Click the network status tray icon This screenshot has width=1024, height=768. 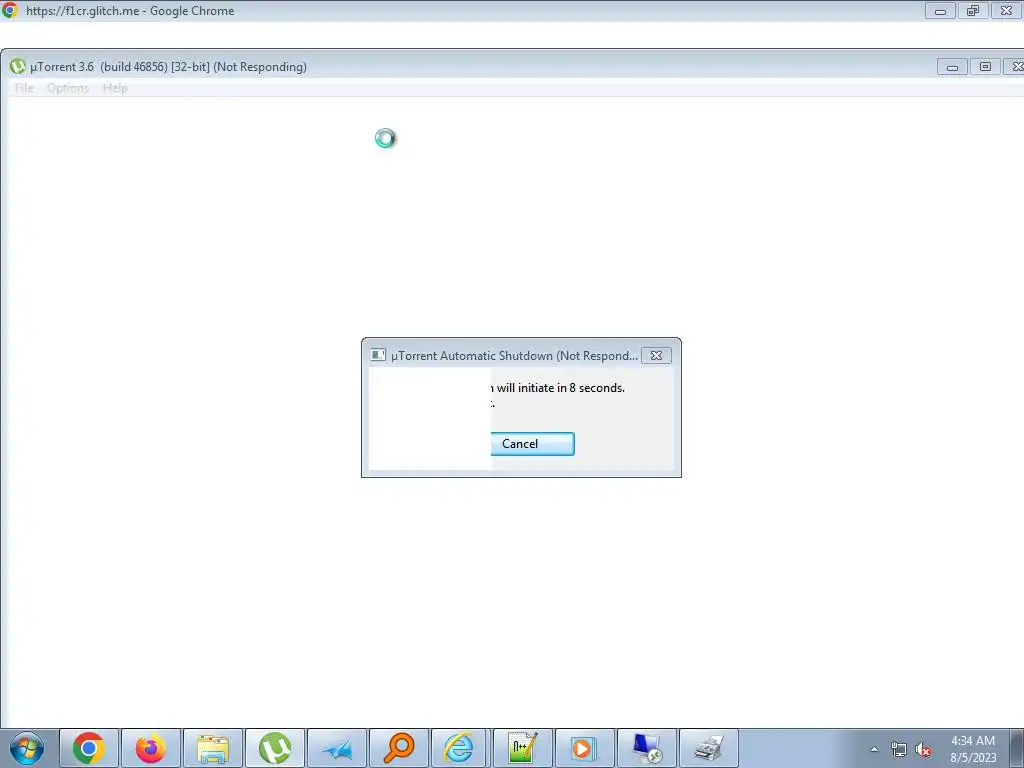(899, 750)
